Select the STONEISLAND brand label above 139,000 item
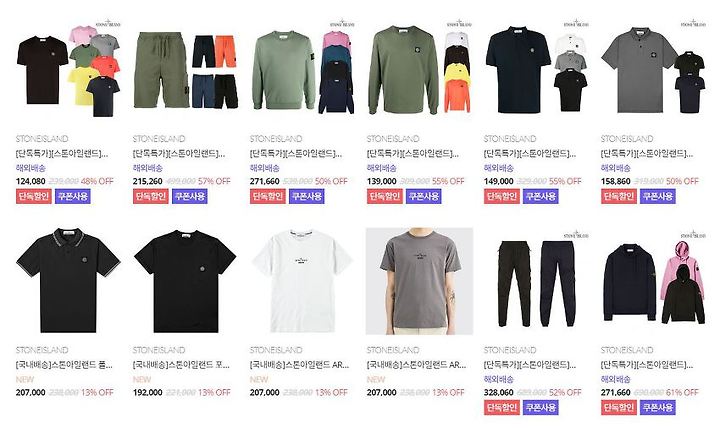Image resolution: width=720 pixels, height=428 pixels. pyautogui.click(x=393, y=139)
